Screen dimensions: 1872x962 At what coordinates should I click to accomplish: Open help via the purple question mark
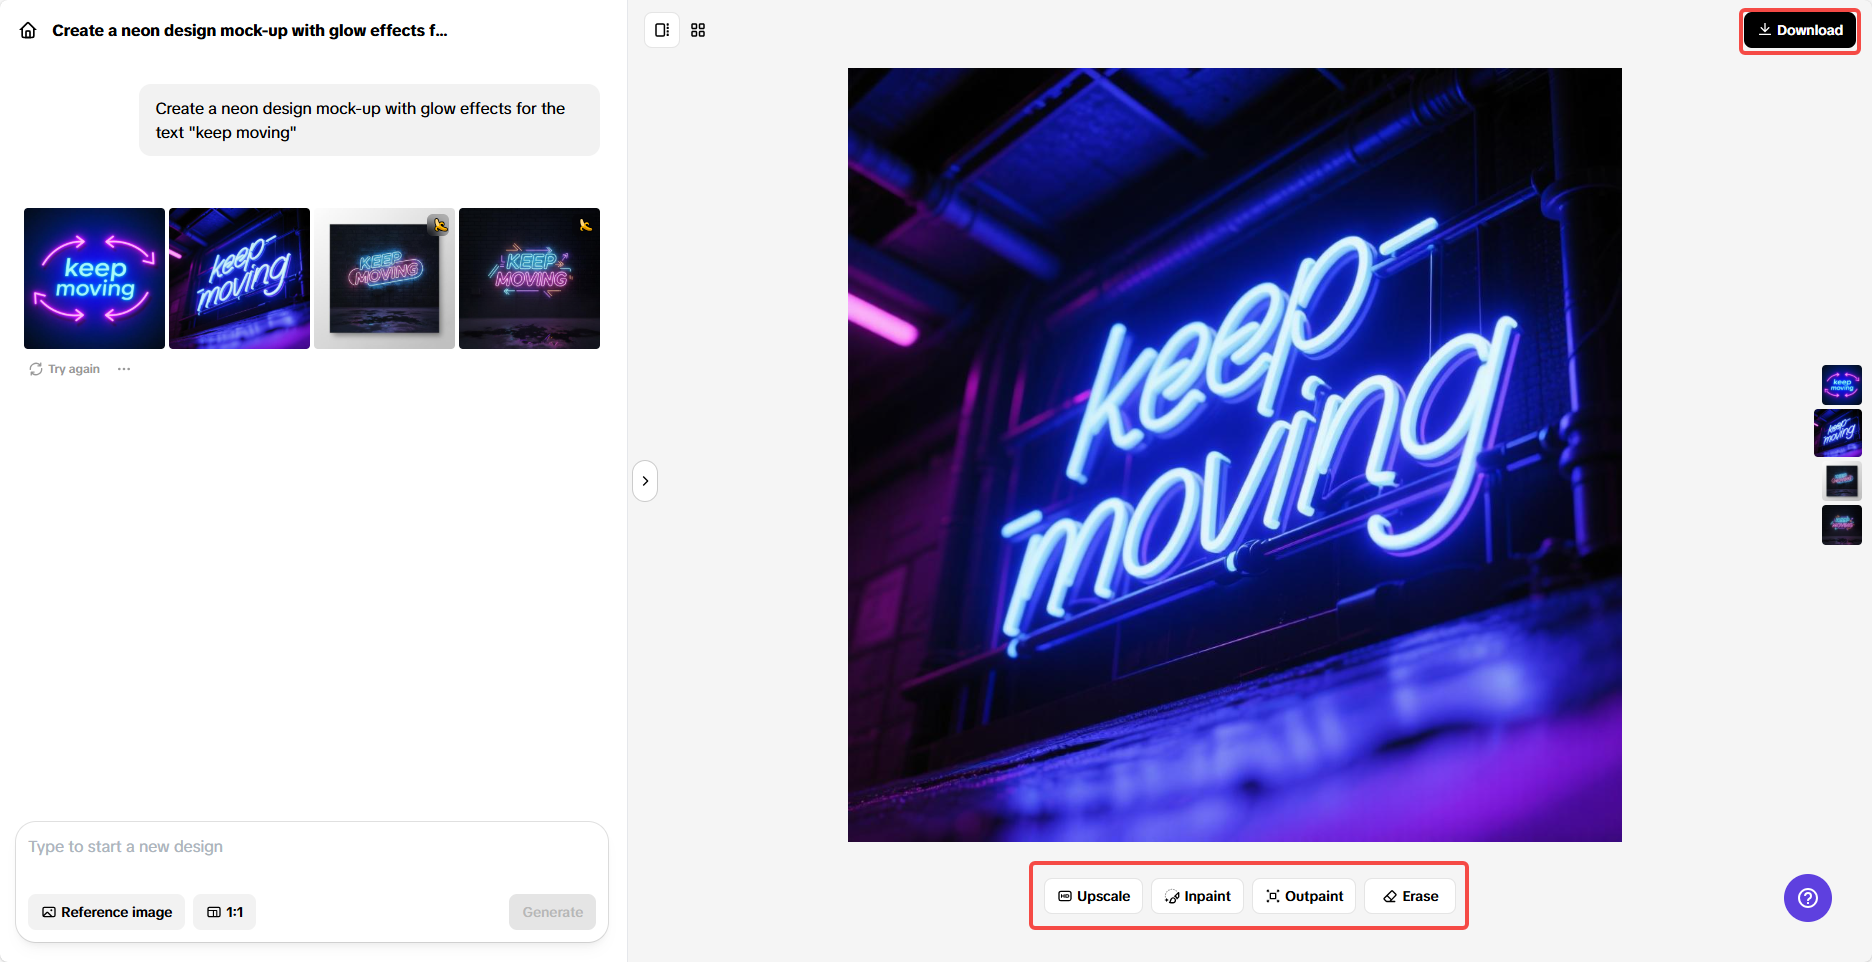[1807, 898]
